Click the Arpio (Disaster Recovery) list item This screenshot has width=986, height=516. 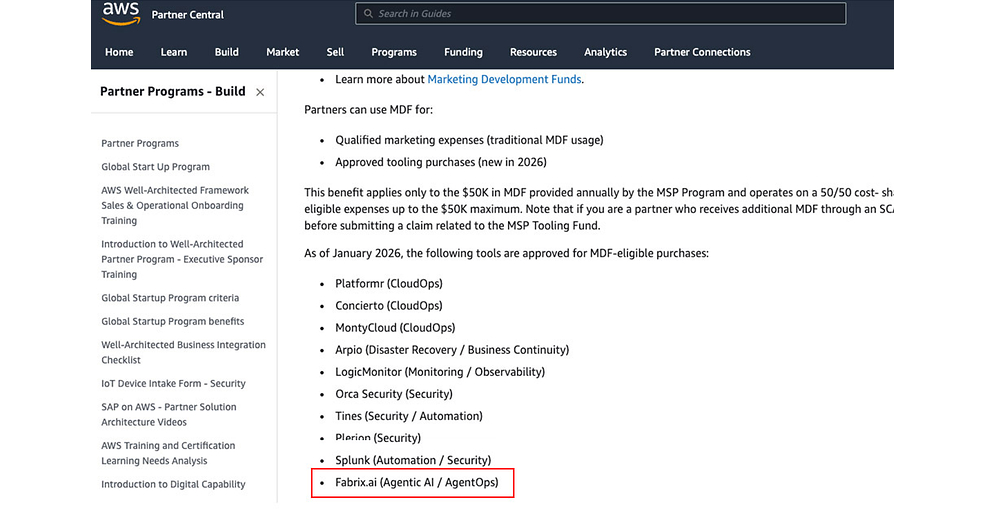pos(451,349)
